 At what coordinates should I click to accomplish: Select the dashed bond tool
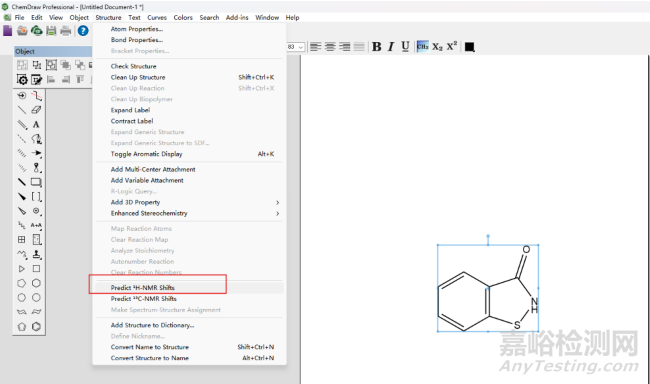click(x=22, y=139)
